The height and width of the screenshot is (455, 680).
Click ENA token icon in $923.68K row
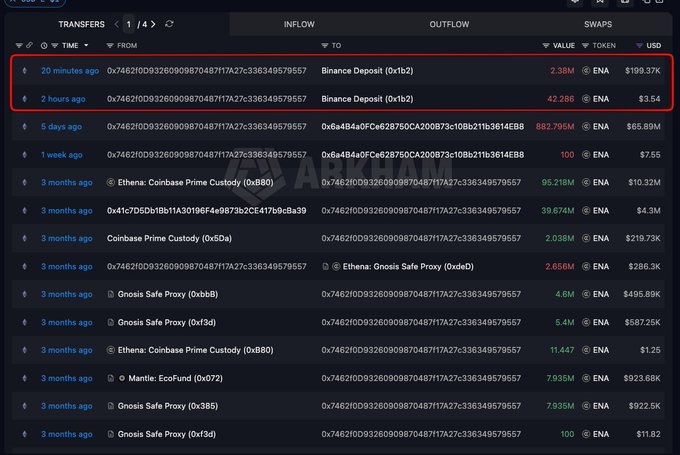coord(586,378)
